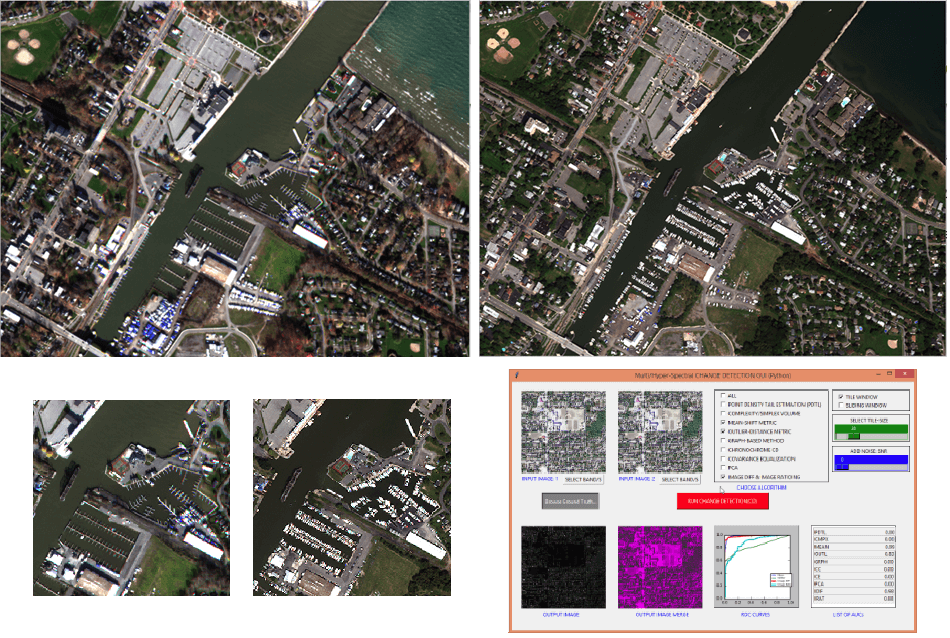Check the ALL algorithms checkbox

724,396
